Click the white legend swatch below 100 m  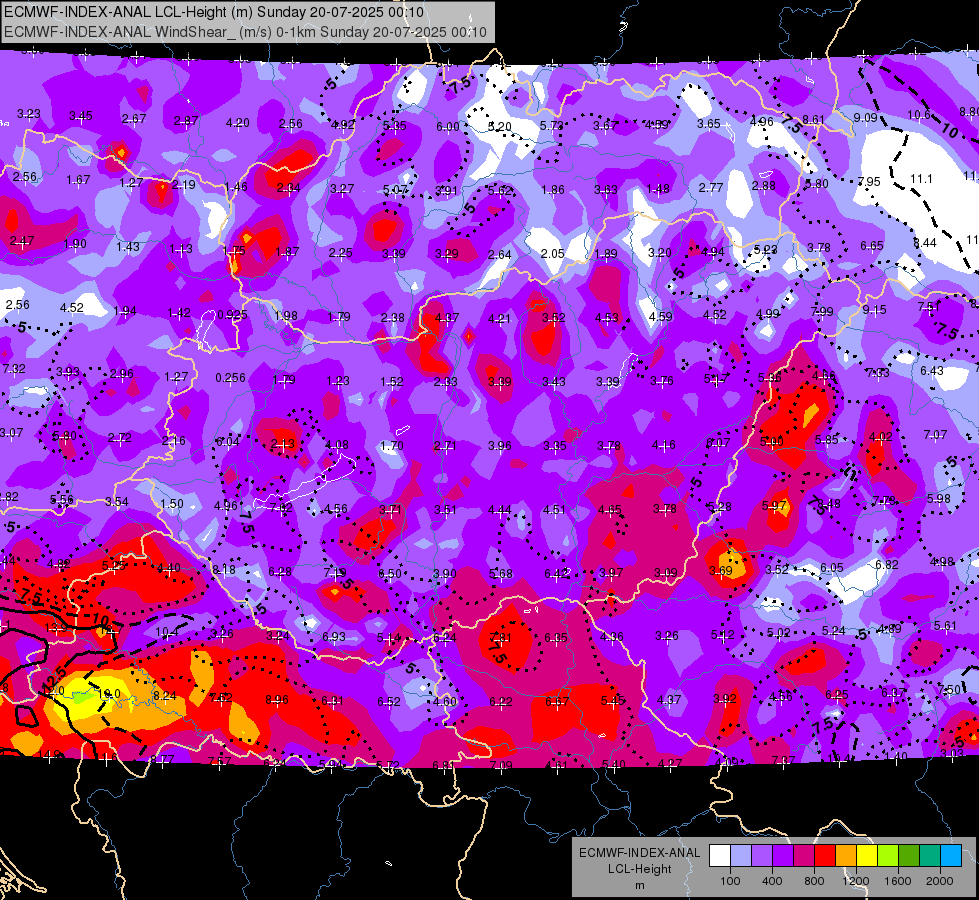(x=719, y=856)
